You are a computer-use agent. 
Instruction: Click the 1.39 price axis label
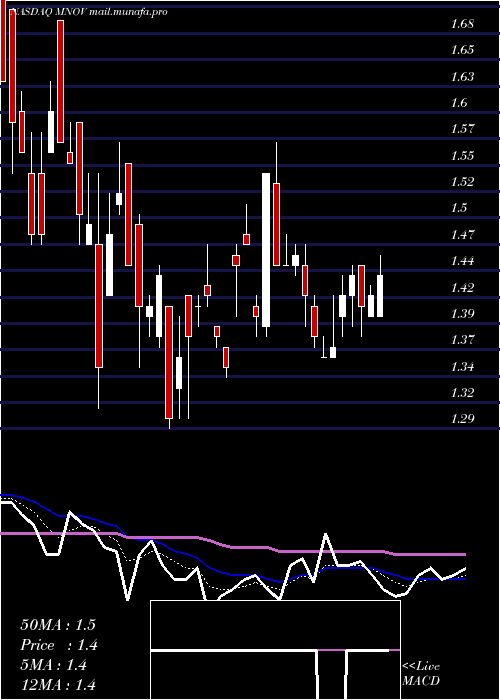coord(462,313)
